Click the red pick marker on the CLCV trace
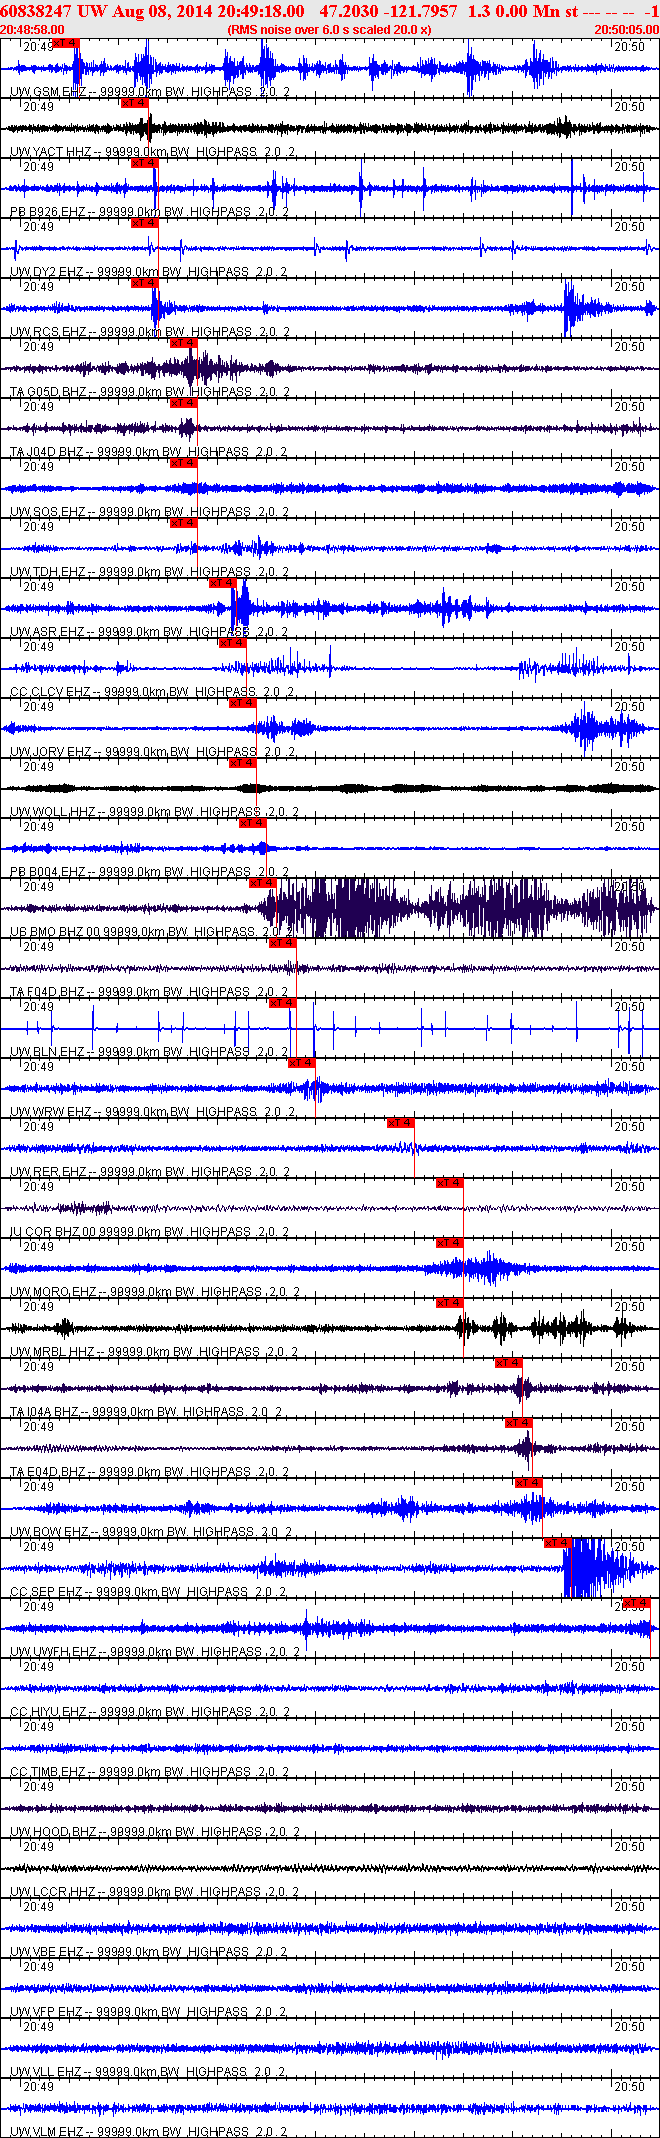This screenshot has height=2138, width=660. 232,643
